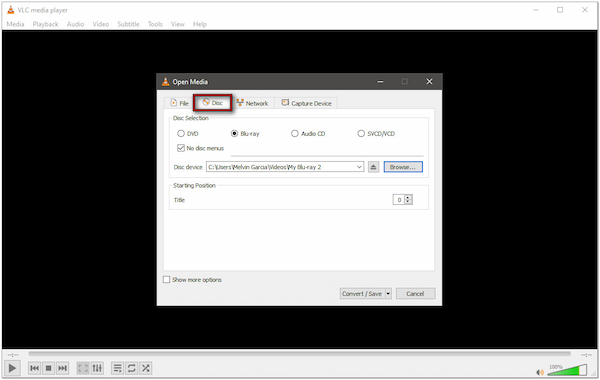Mute audio via speaker icon
The width and height of the screenshot is (600, 380).
[x=540, y=372]
